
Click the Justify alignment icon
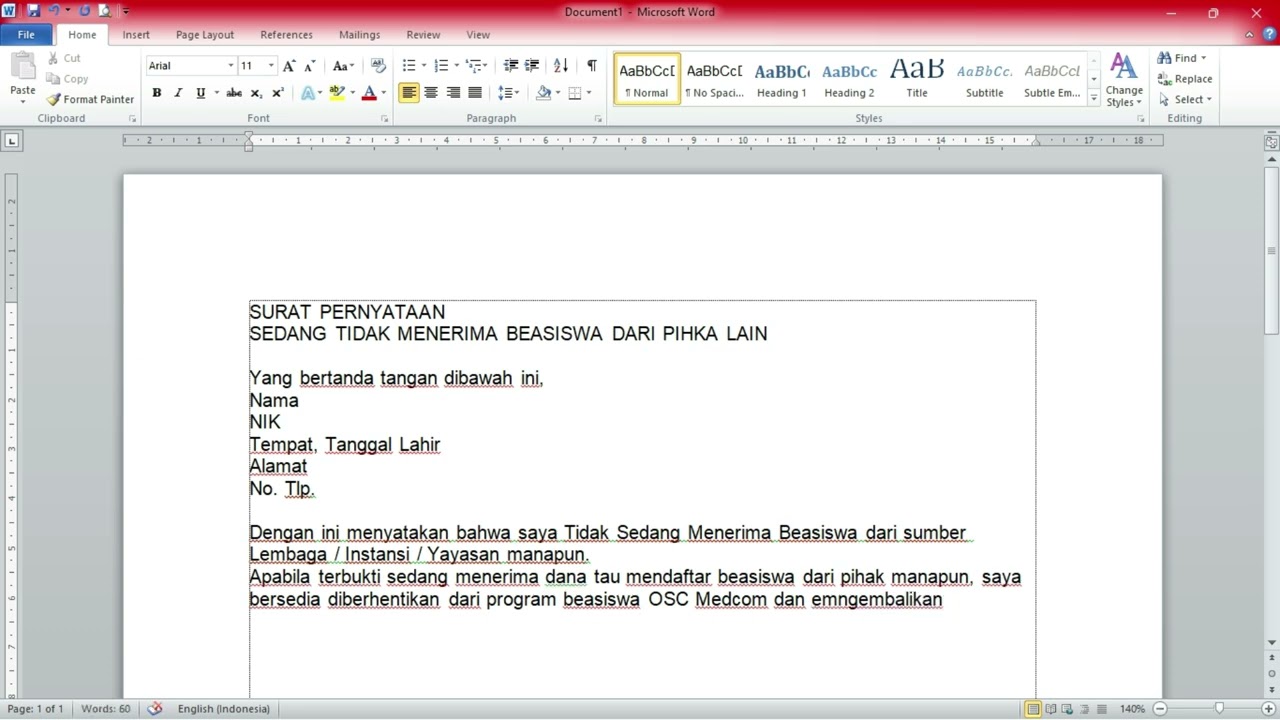click(475, 93)
